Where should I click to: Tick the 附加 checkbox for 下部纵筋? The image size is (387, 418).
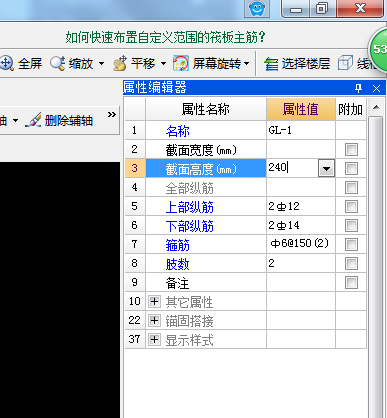351,225
